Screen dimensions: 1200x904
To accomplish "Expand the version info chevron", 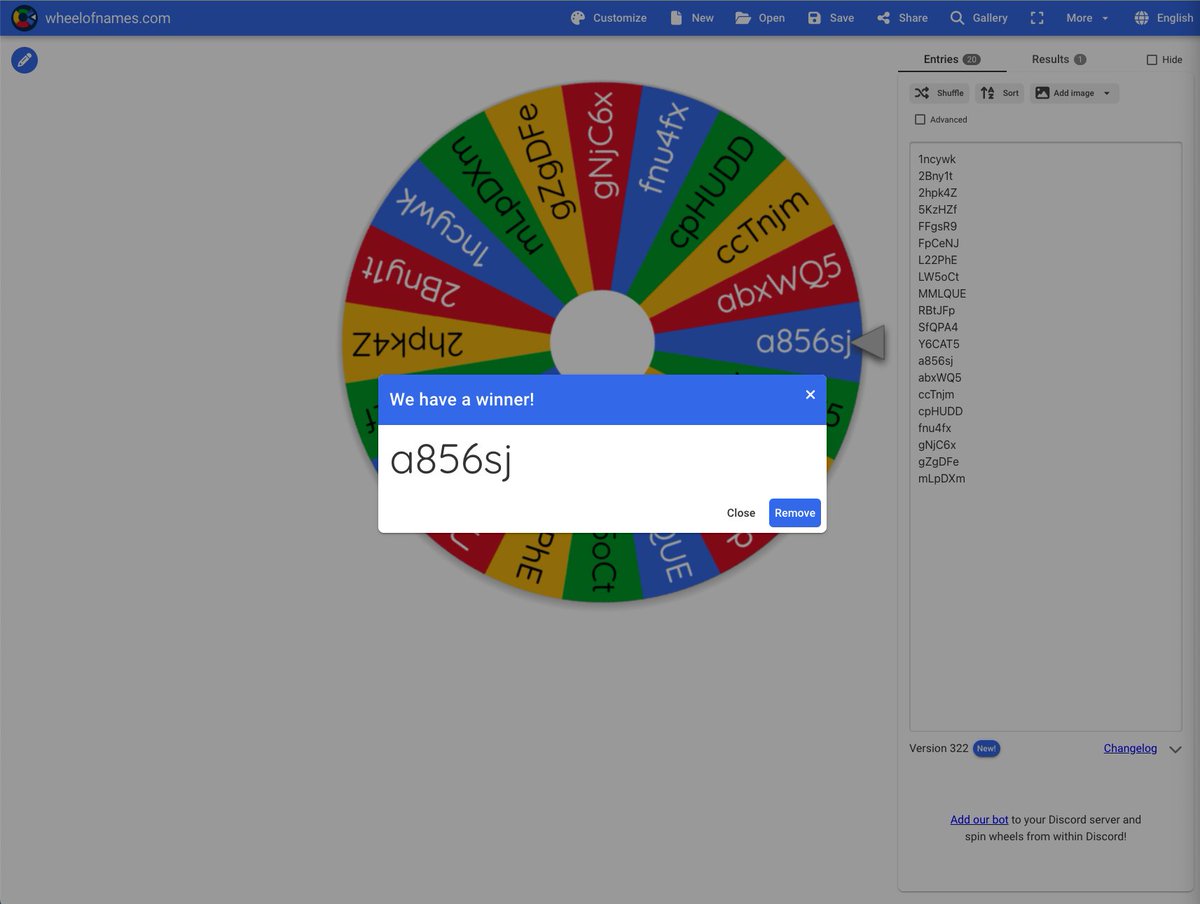I will 1175,749.
